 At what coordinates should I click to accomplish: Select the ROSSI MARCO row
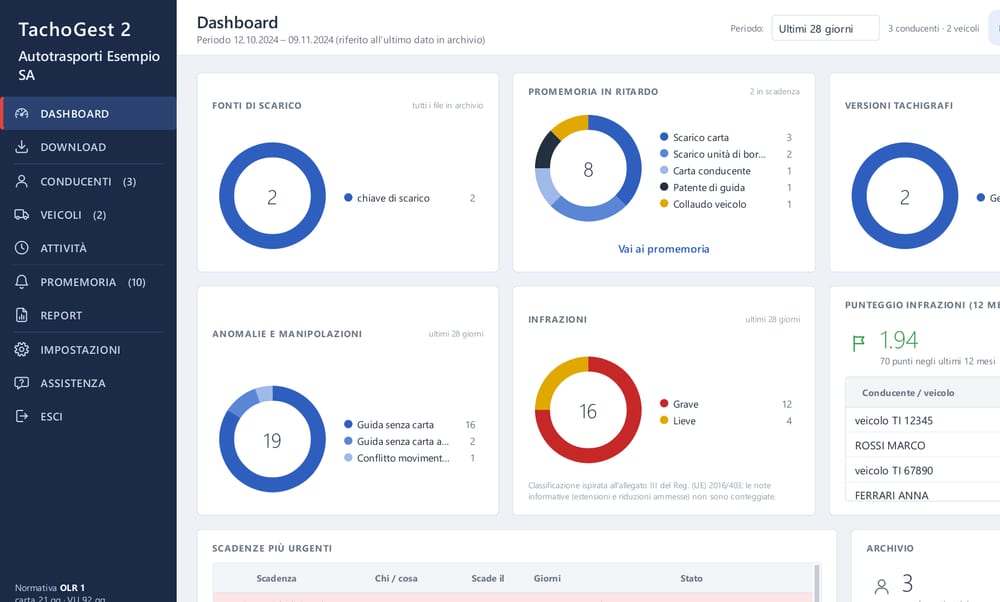(922, 445)
